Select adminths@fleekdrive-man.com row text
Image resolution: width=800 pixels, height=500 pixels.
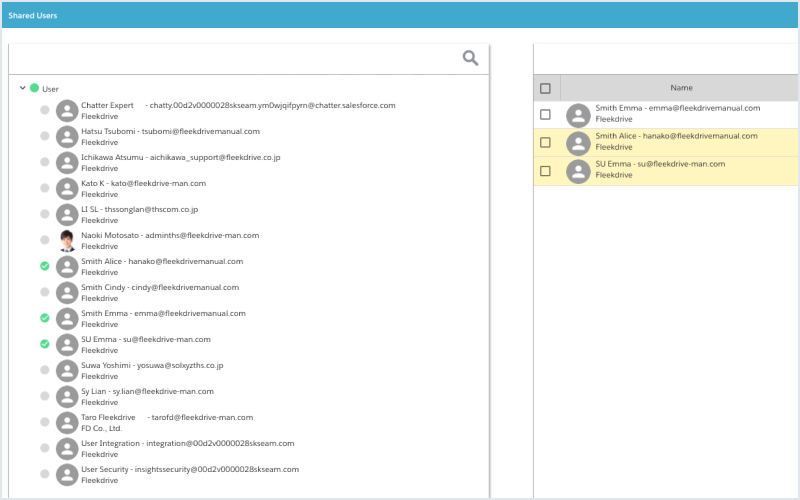(202, 235)
